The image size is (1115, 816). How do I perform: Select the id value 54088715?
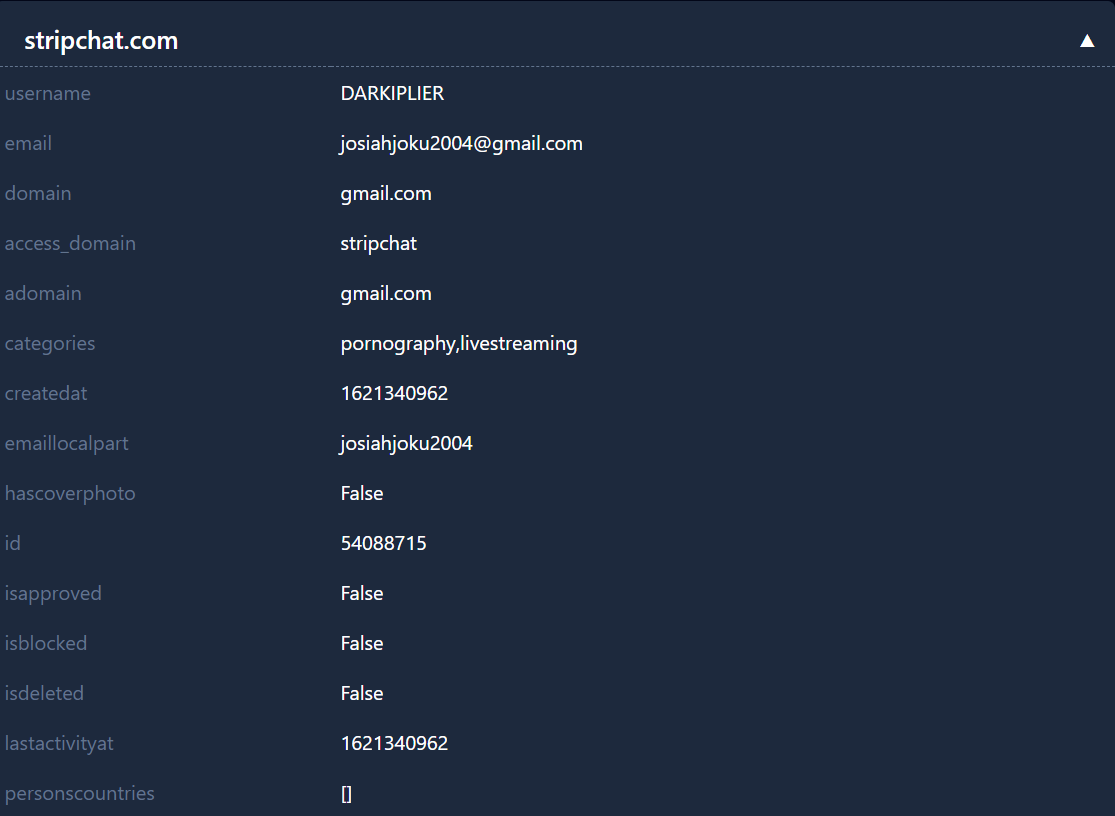pos(383,544)
